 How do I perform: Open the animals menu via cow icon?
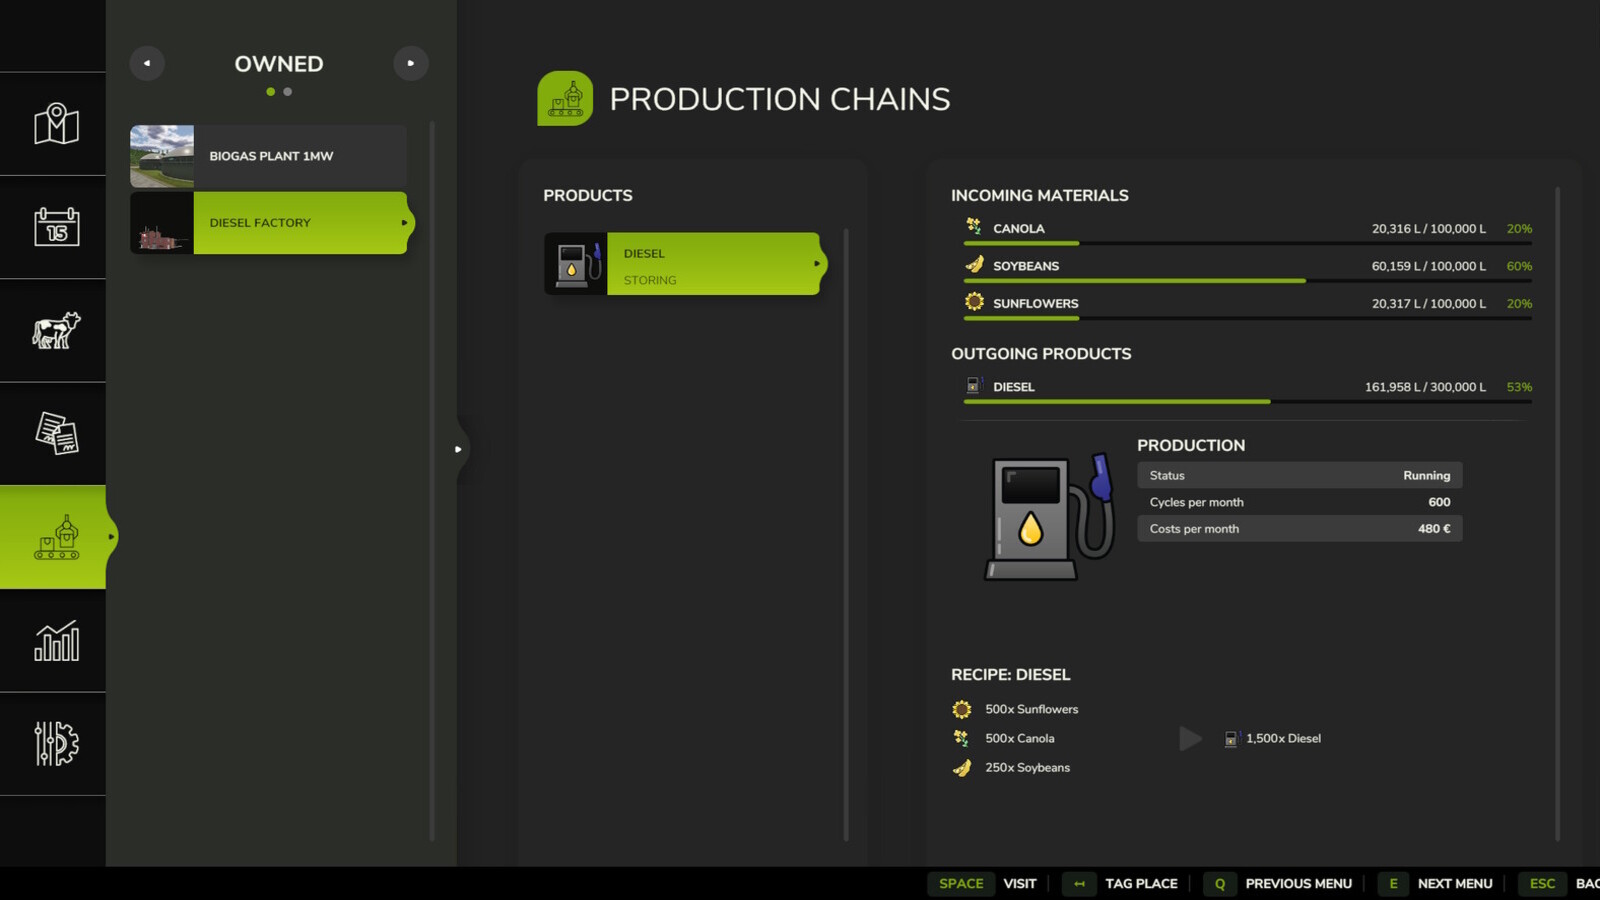coord(54,330)
